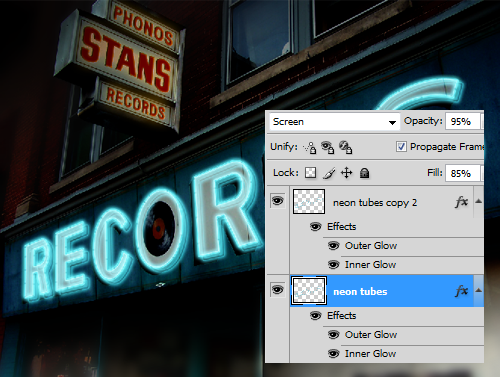The height and width of the screenshot is (377, 500).
Task: Click the Fill field showing 85%
Action: [x=463, y=173]
